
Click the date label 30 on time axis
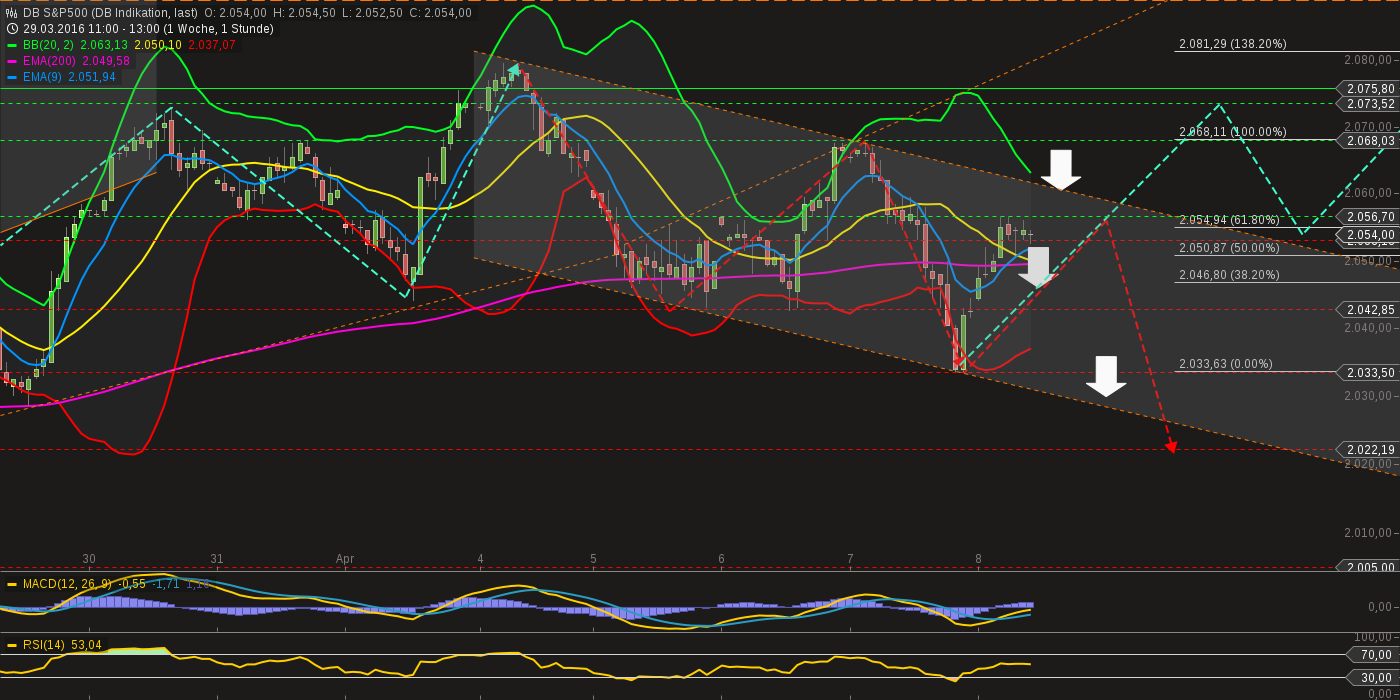coord(89,559)
